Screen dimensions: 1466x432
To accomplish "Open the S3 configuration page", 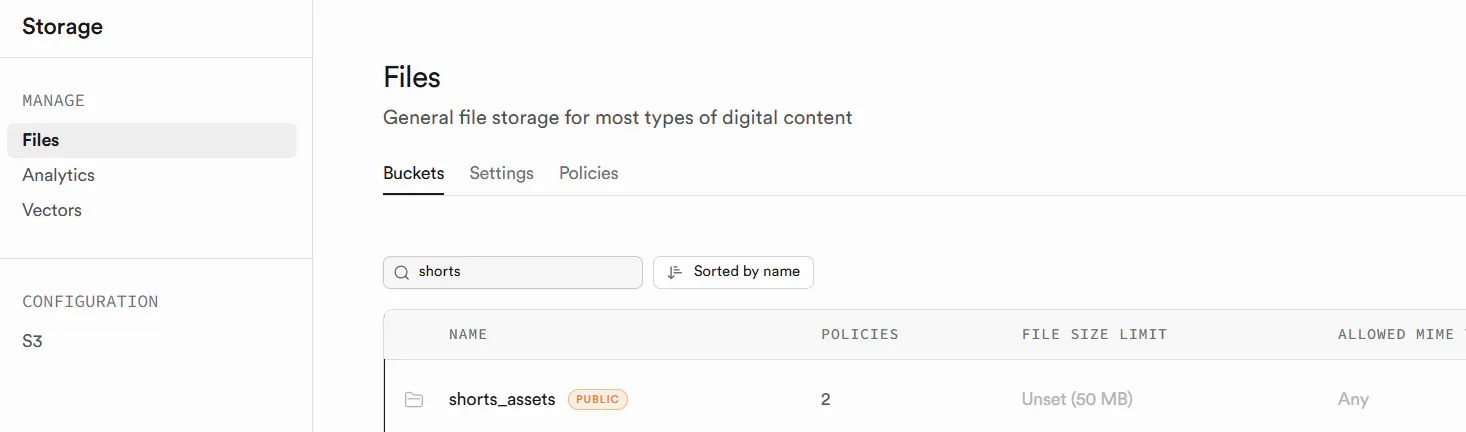I will (x=32, y=341).
